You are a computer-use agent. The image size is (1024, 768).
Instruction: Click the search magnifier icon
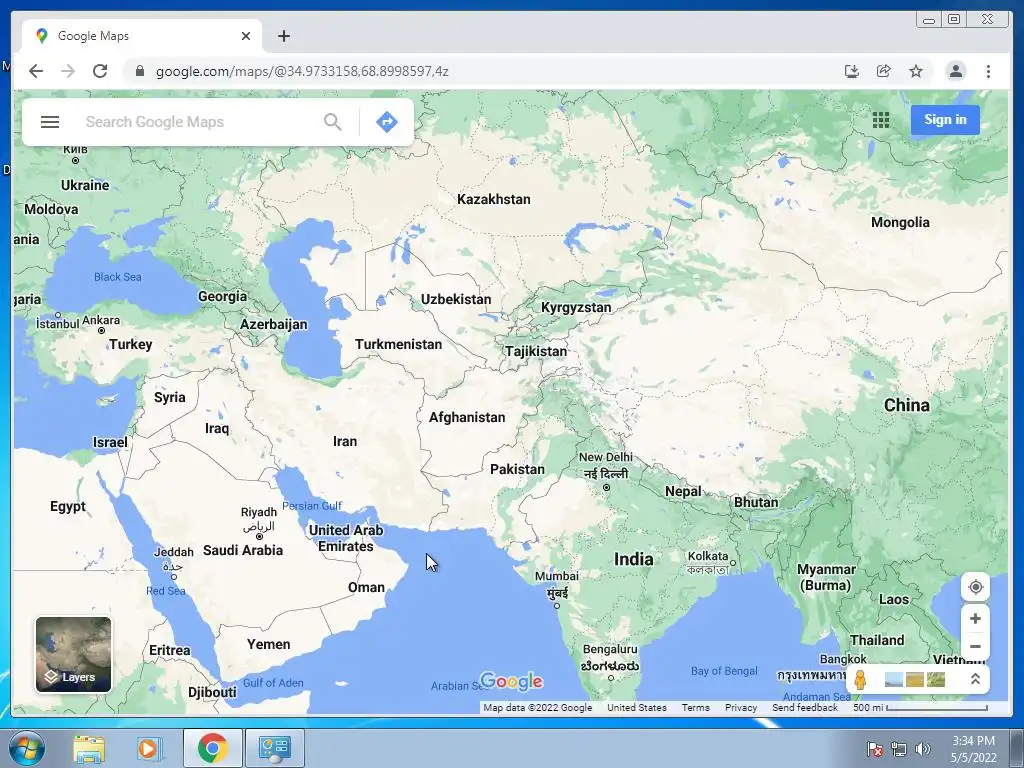332,122
